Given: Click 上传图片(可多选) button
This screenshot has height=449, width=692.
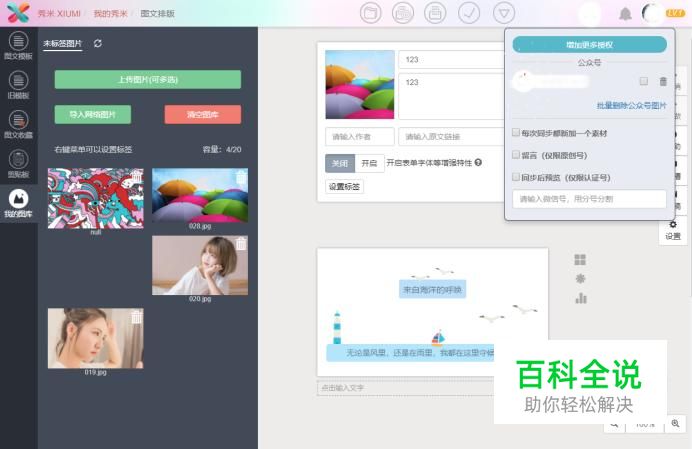Looking at the screenshot, I should point(148,79).
